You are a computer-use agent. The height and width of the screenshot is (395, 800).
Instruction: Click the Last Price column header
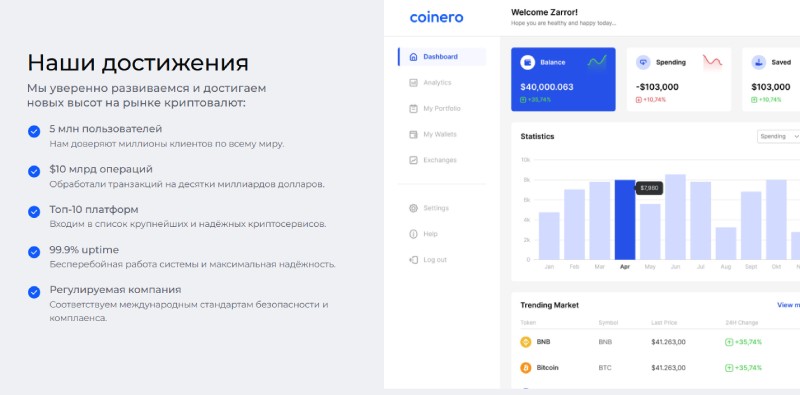(x=663, y=323)
